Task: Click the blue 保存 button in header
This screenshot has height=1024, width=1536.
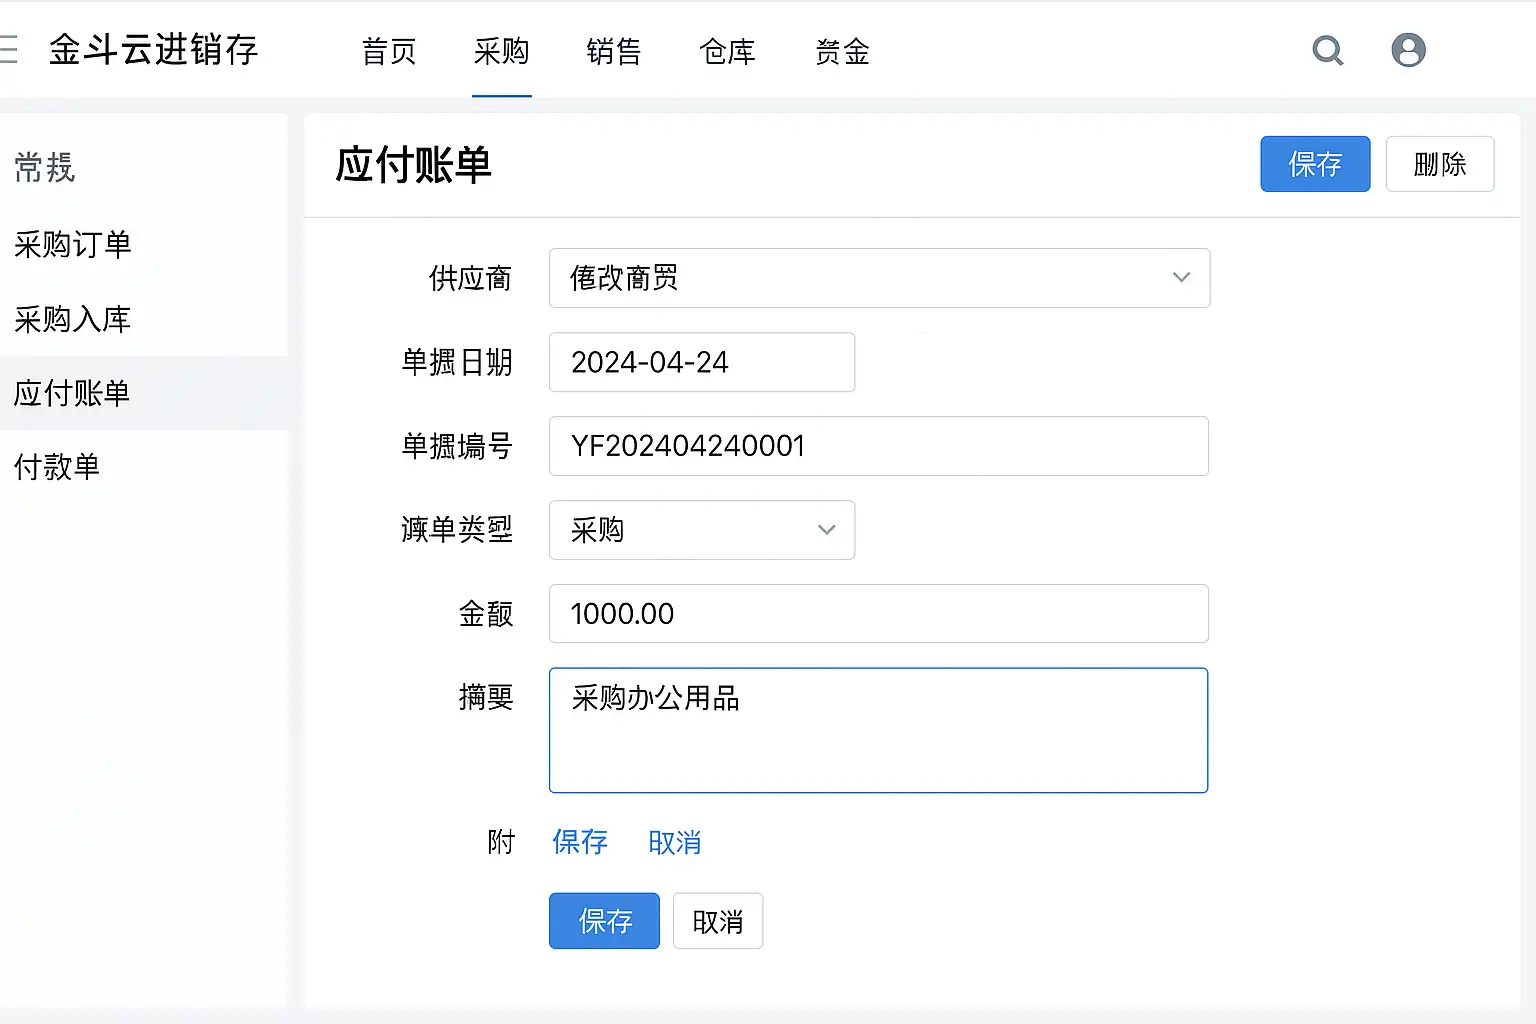Action: click(1314, 164)
